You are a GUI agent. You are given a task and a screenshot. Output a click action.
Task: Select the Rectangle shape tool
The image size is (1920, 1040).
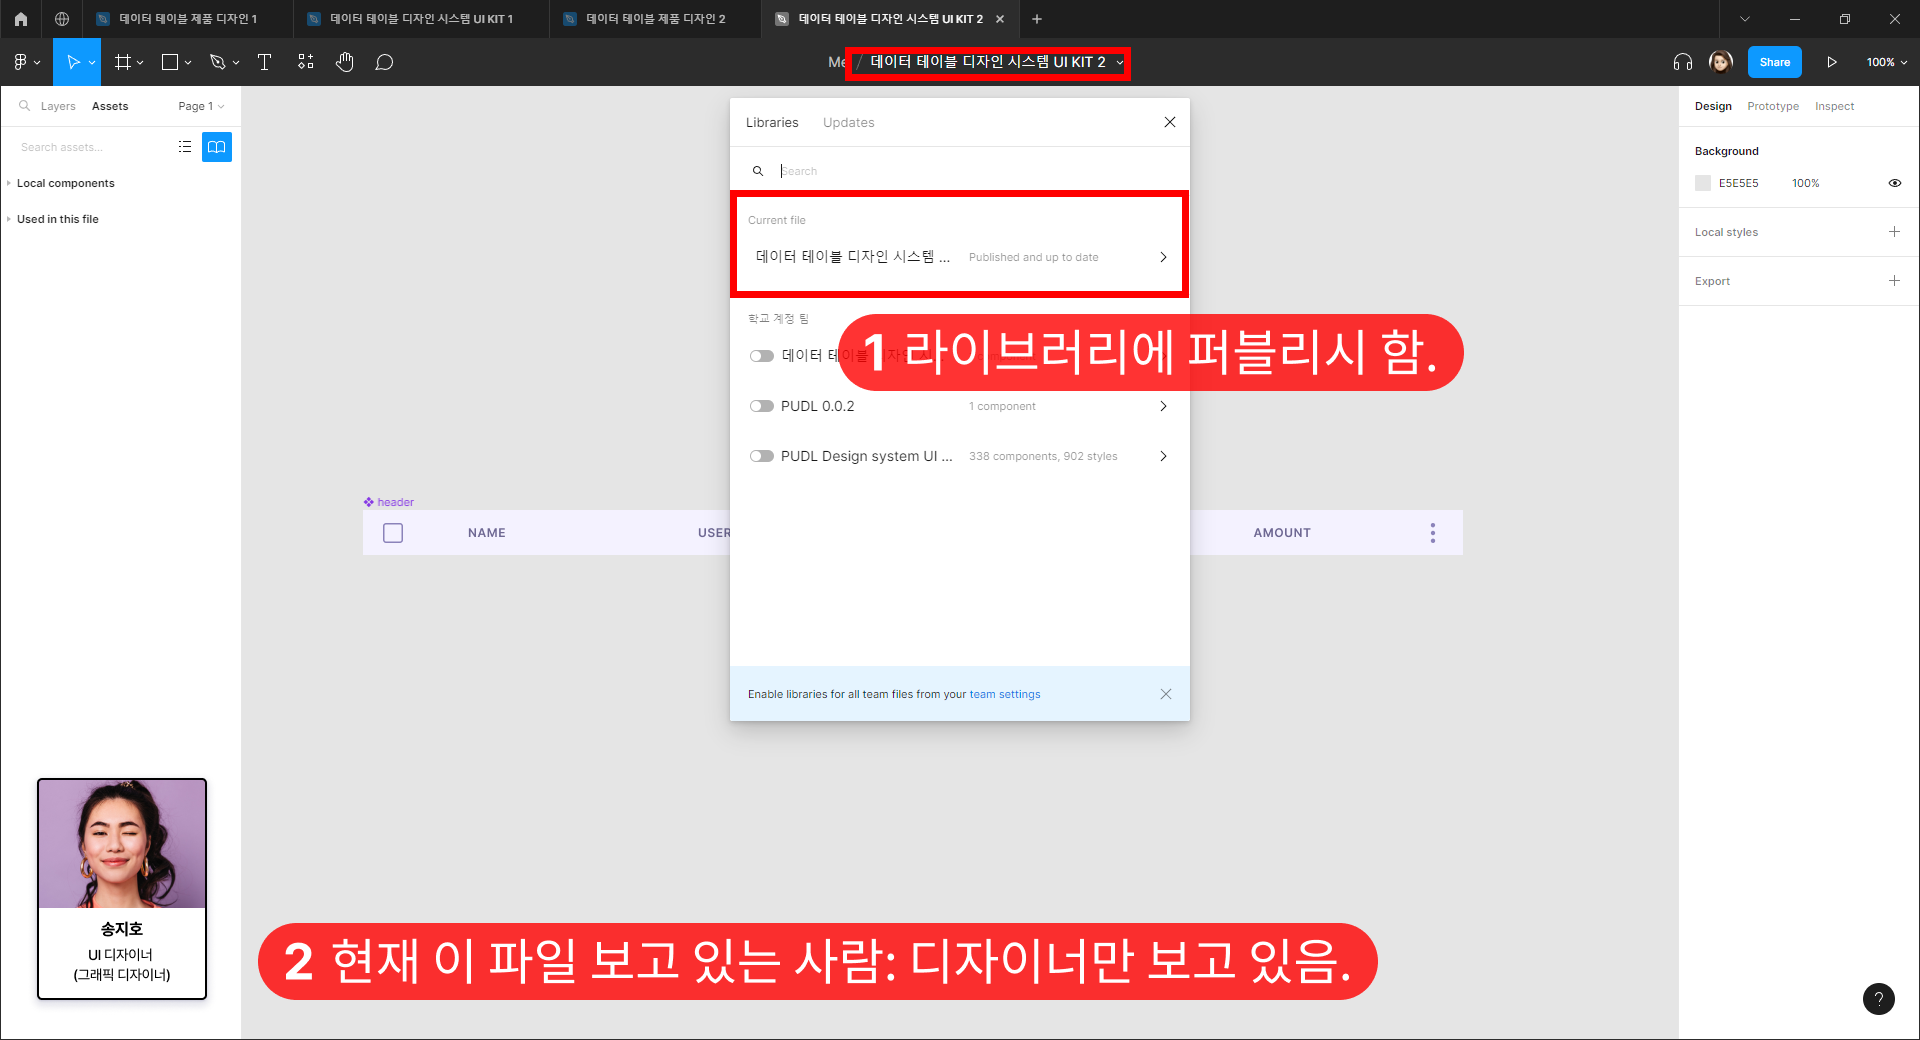click(x=170, y=62)
